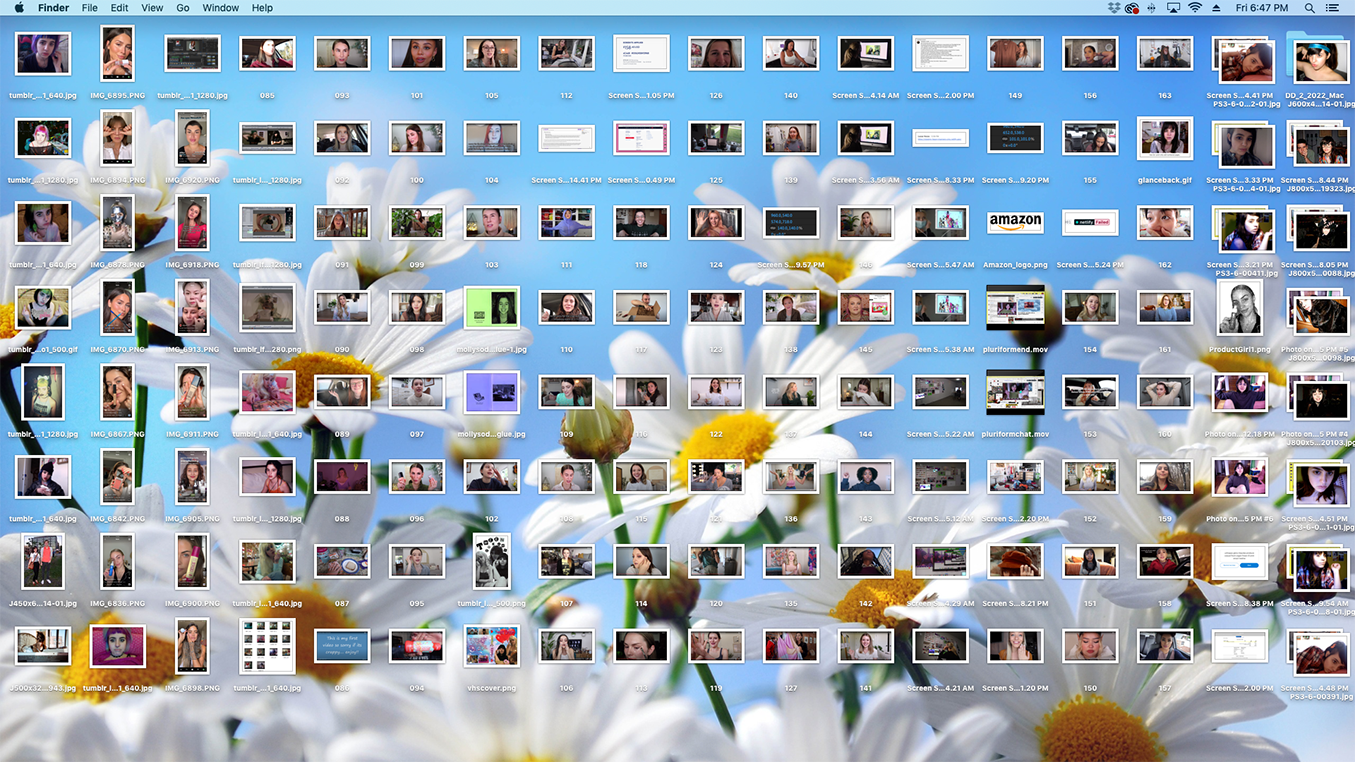Select the purple mollysod…glue.jpg image file

491,392
